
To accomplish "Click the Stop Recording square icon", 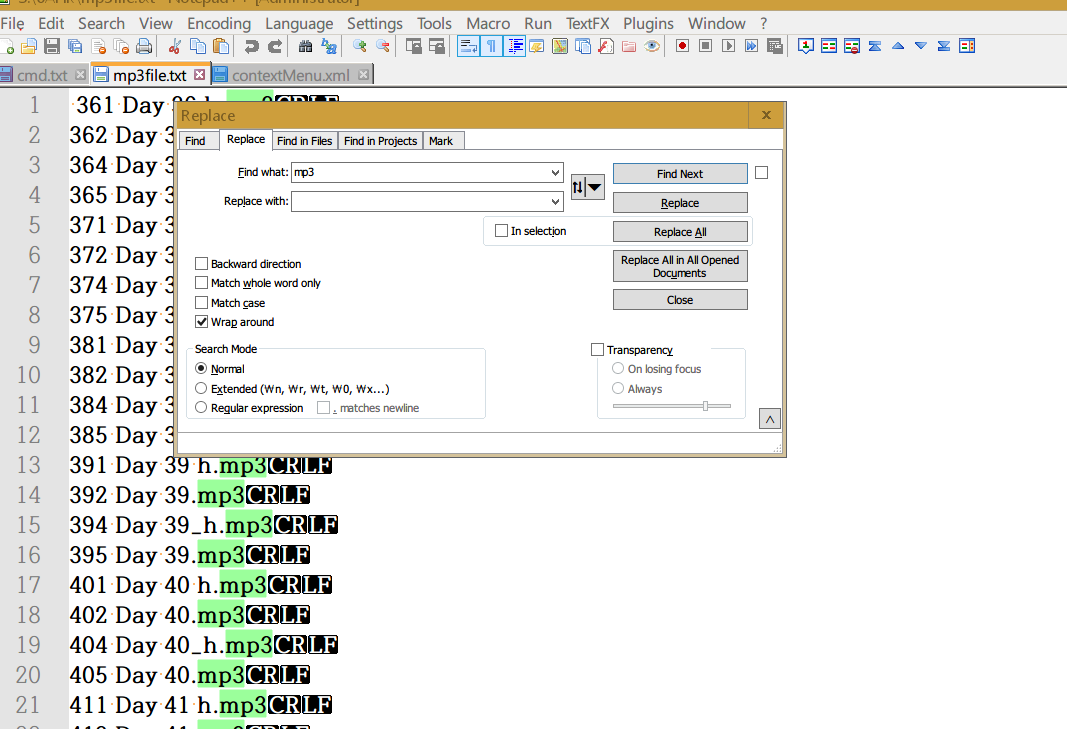I will [706, 46].
